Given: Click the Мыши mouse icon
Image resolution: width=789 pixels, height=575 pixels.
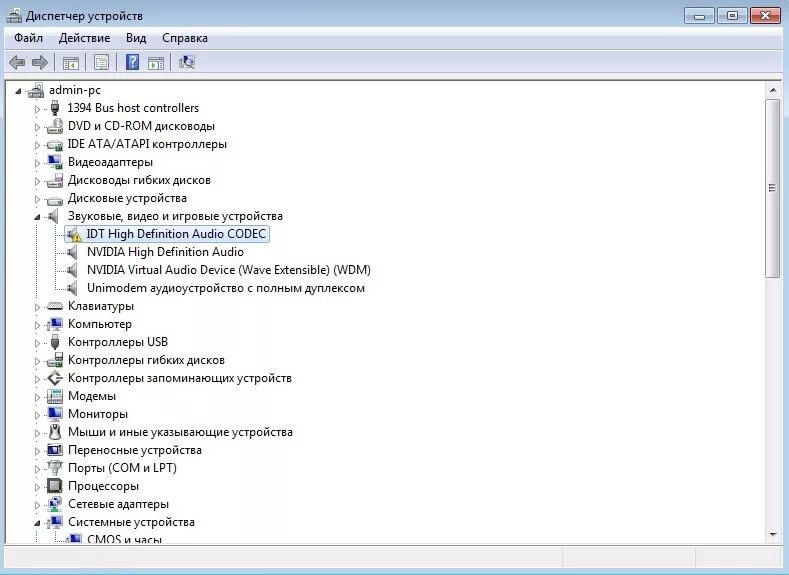Looking at the screenshot, I should pos(55,432).
